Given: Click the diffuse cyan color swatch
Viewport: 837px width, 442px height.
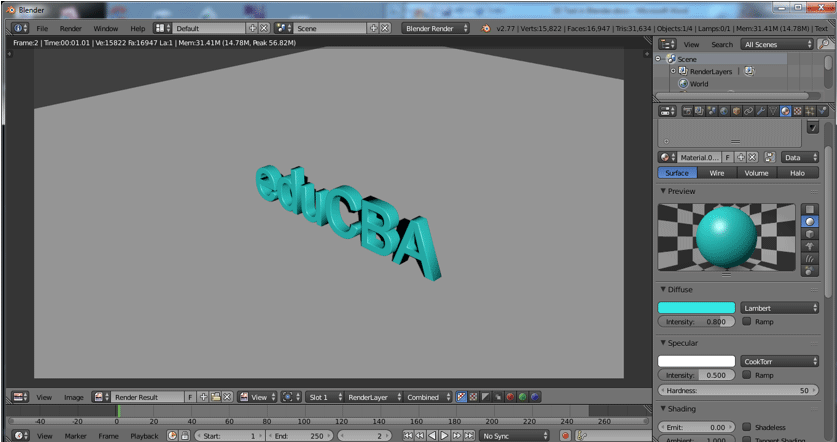Looking at the screenshot, I should (x=696, y=308).
